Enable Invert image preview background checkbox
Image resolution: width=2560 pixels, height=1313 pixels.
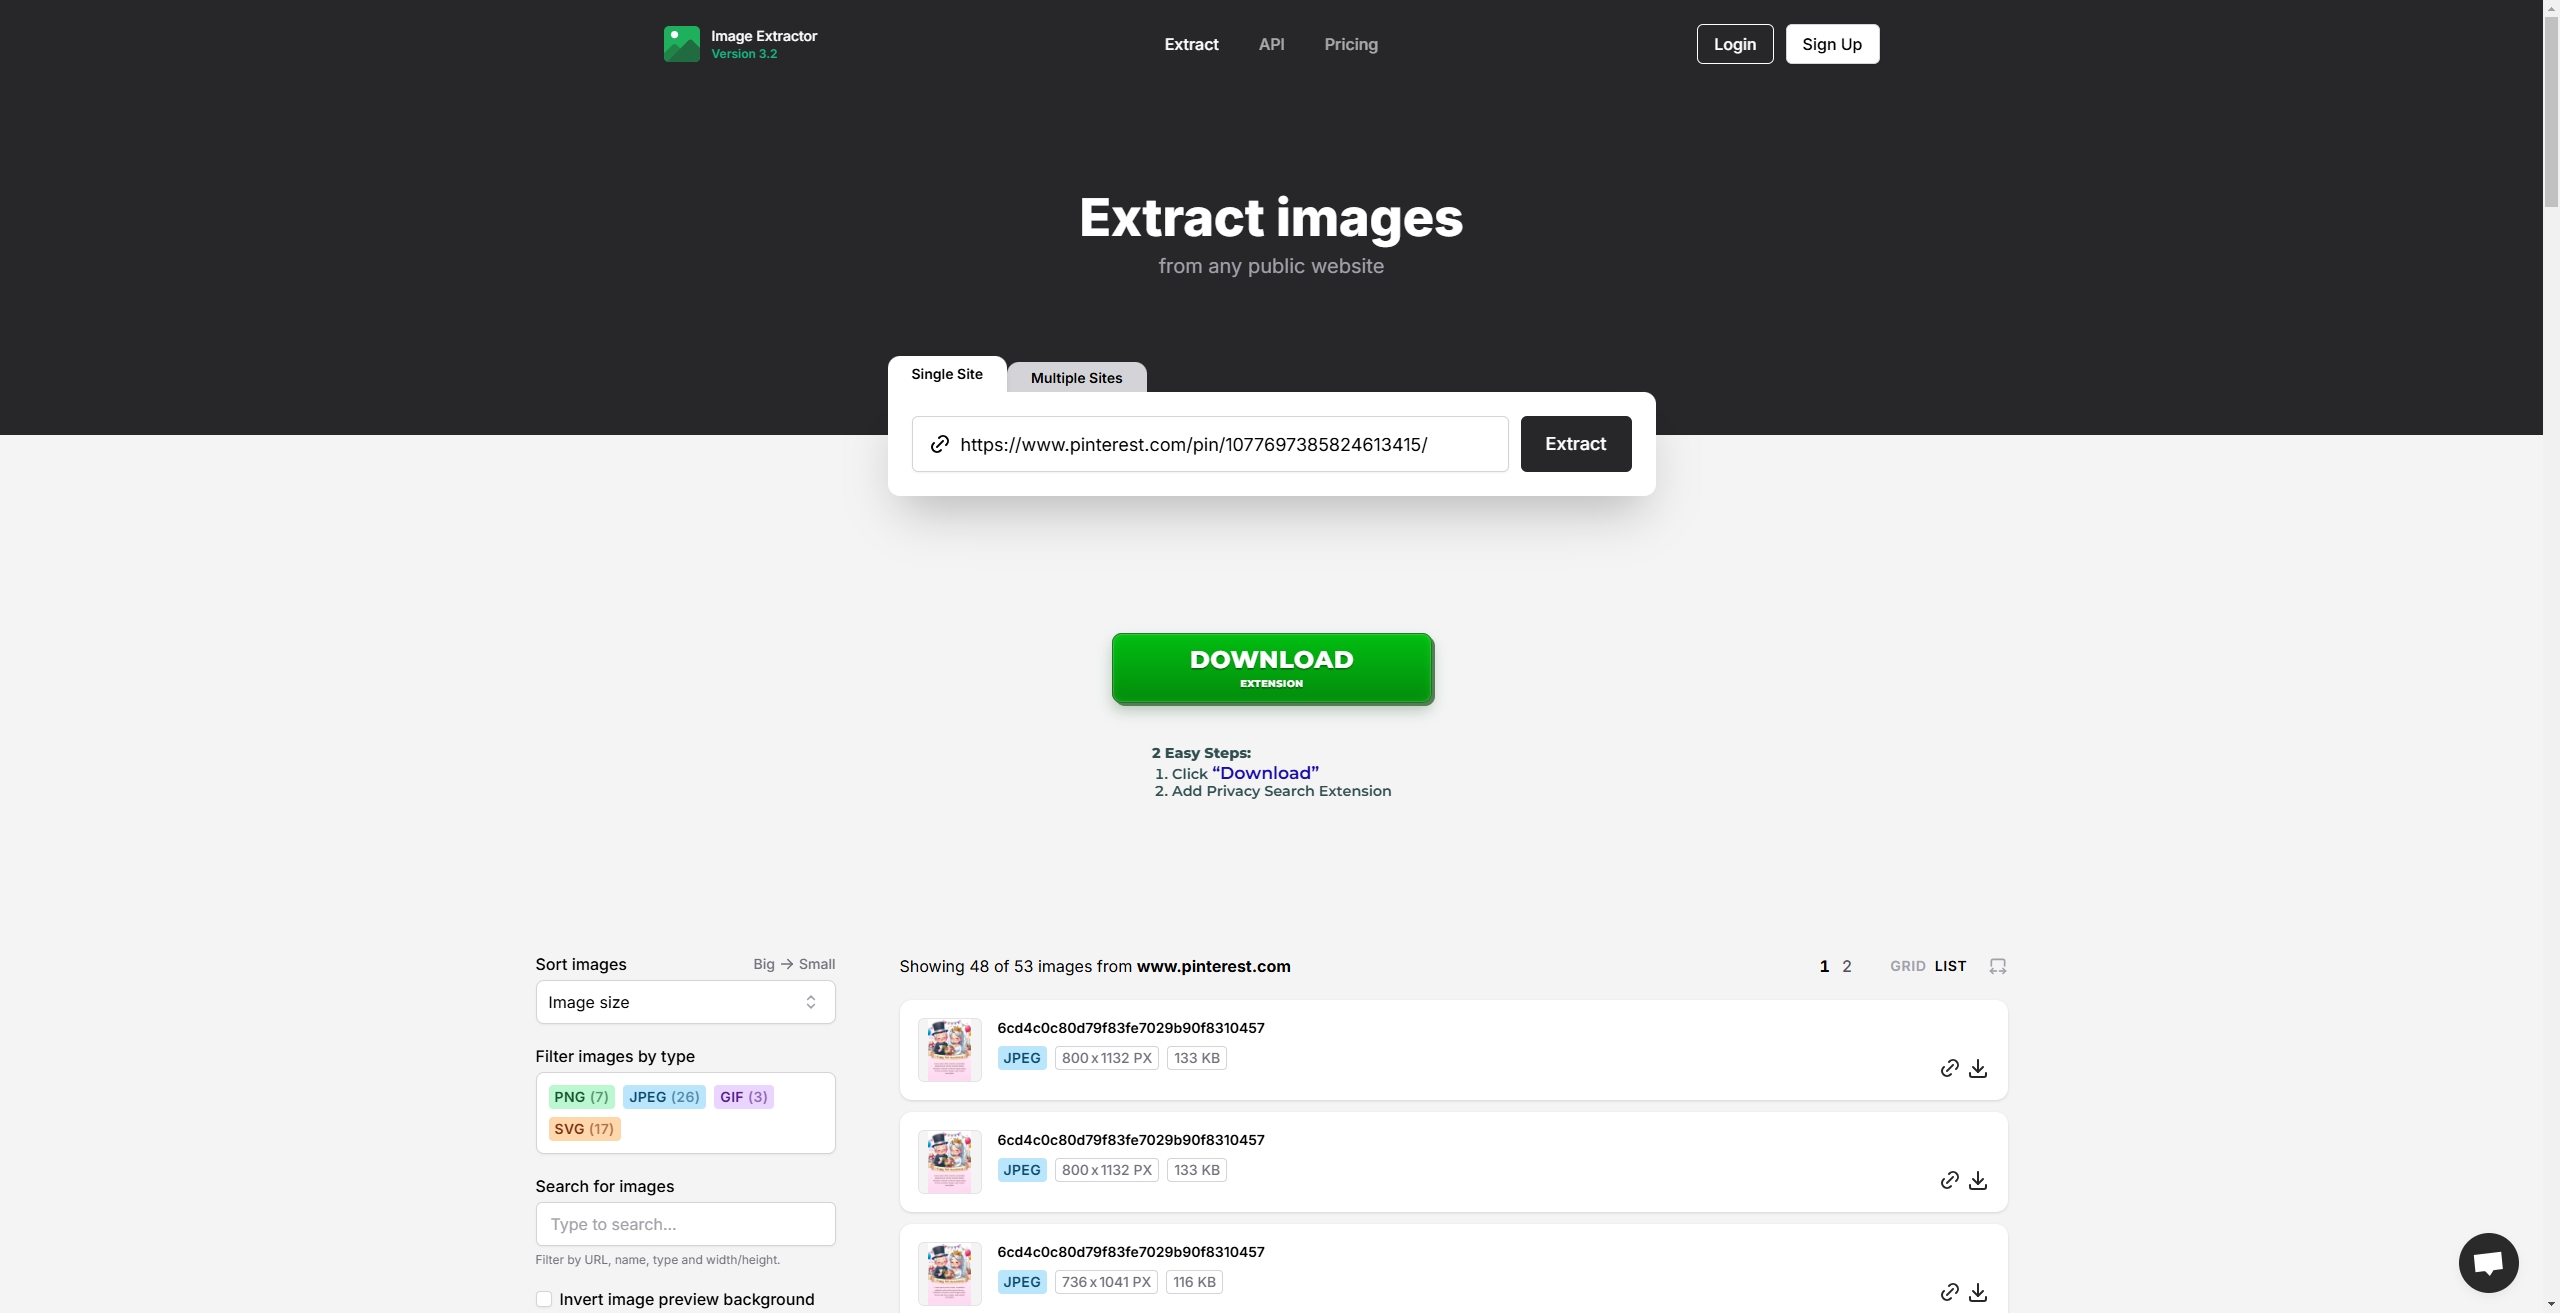click(544, 1299)
